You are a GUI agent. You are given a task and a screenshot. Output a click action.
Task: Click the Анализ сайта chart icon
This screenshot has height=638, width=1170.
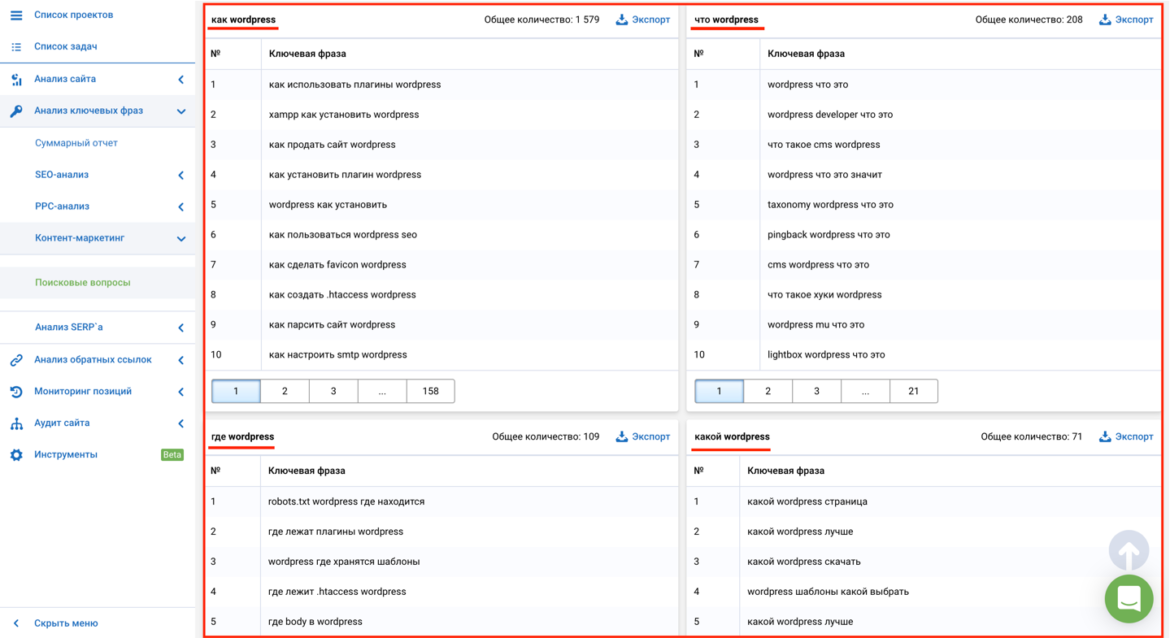(x=16, y=79)
